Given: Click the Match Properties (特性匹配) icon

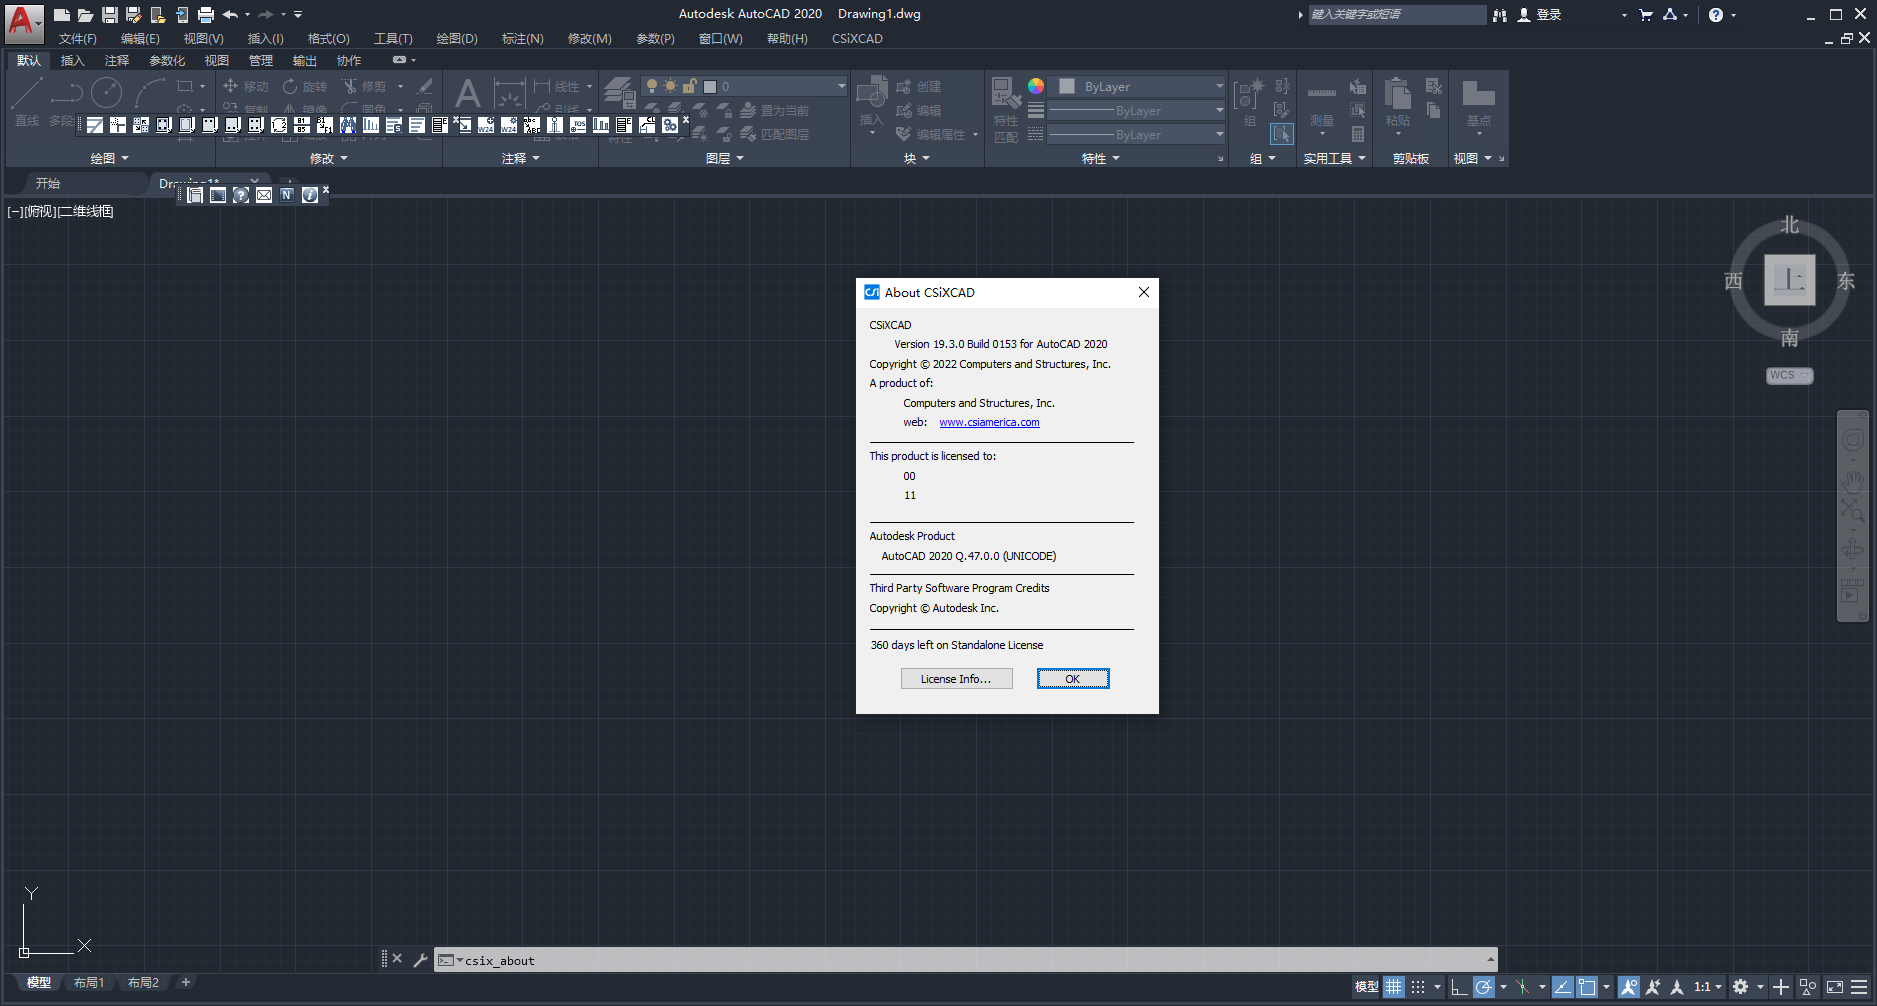Looking at the screenshot, I should [1006, 110].
